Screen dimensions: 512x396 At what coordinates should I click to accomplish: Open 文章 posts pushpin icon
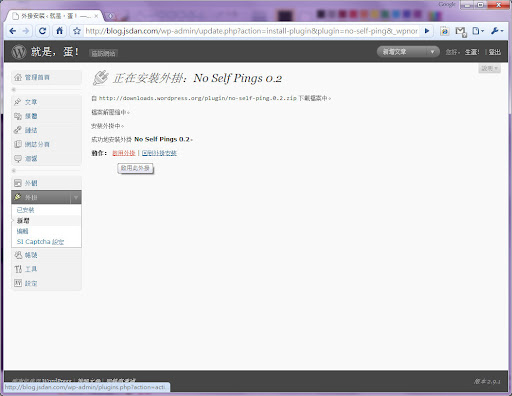click(x=18, y=102)
